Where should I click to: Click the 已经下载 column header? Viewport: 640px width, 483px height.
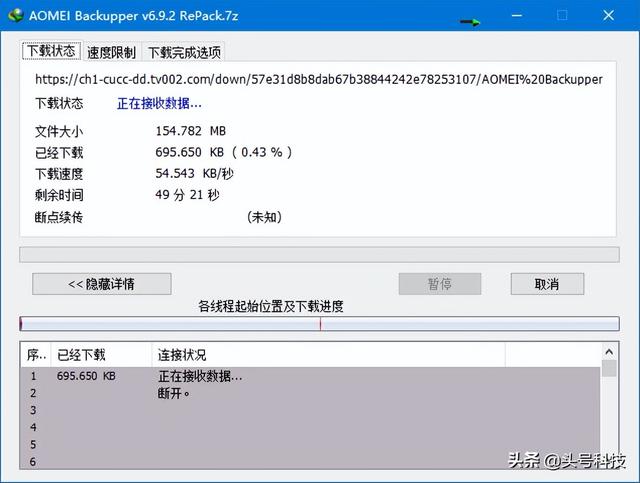[101, 355]
